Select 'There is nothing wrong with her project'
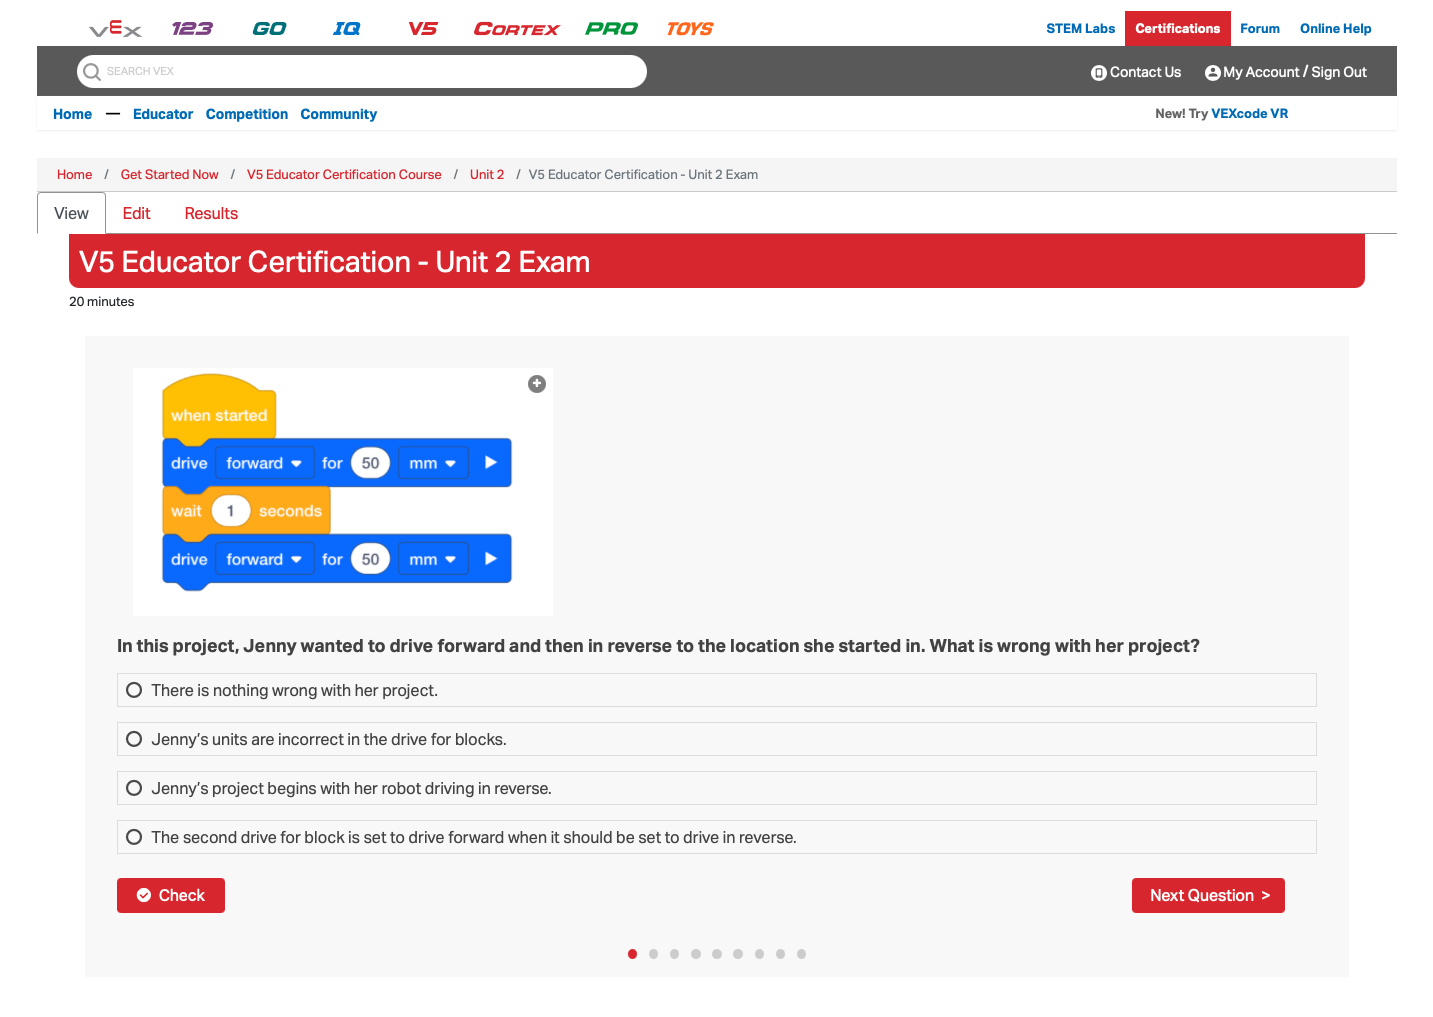The height and width of the screenshot is (1017, 1433). 716,690
